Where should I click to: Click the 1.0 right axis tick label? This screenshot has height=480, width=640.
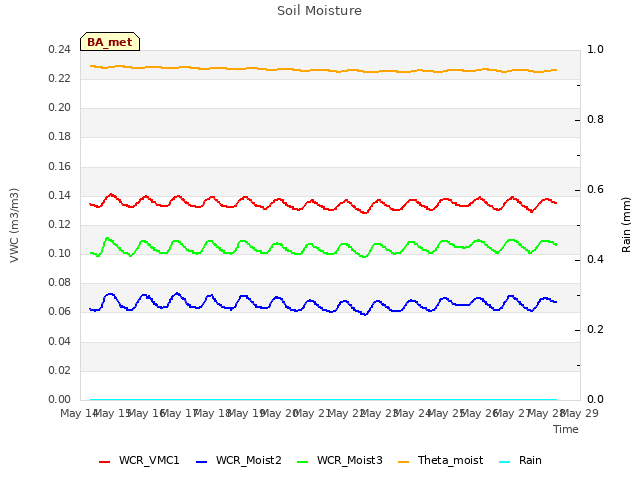(595, 49)
